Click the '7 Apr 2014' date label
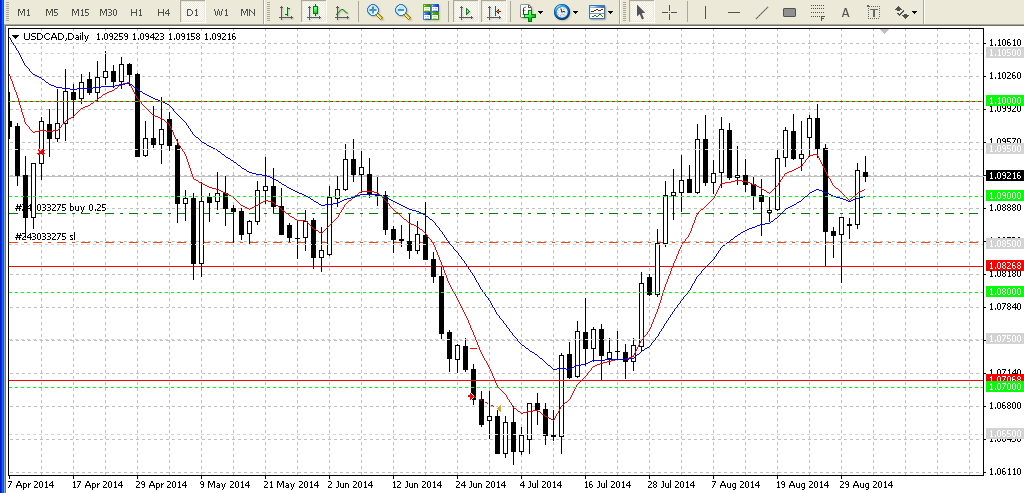 pyautogui.click(x=31, y=485)
